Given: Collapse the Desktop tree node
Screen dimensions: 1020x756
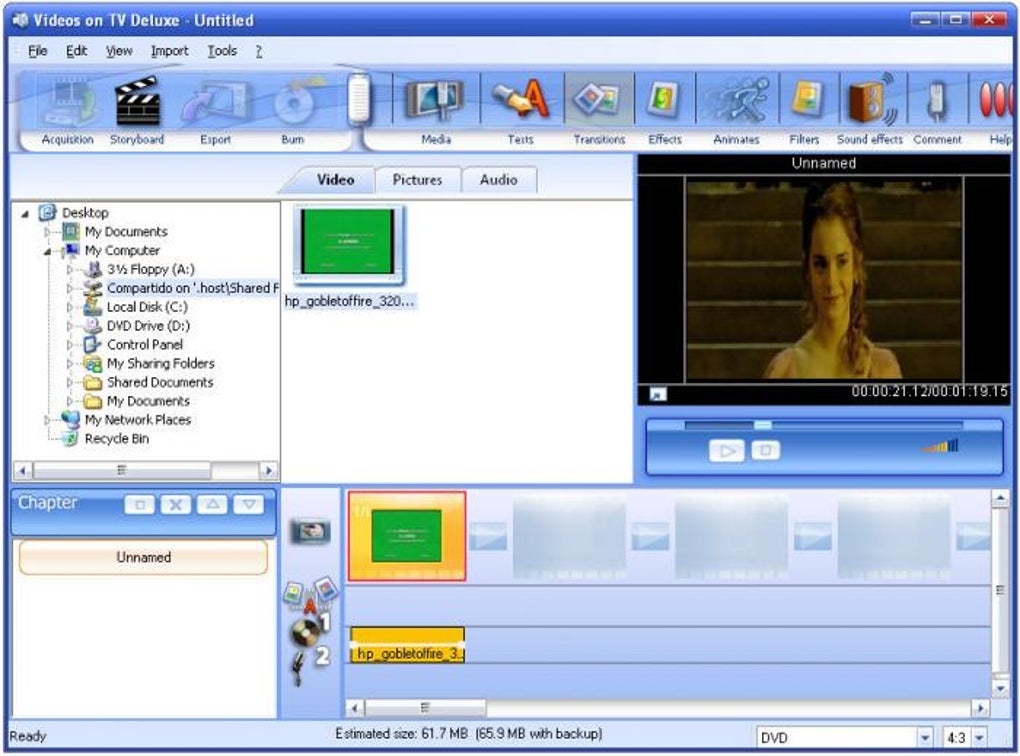Looking at the screenshot, I should [25, 213].
